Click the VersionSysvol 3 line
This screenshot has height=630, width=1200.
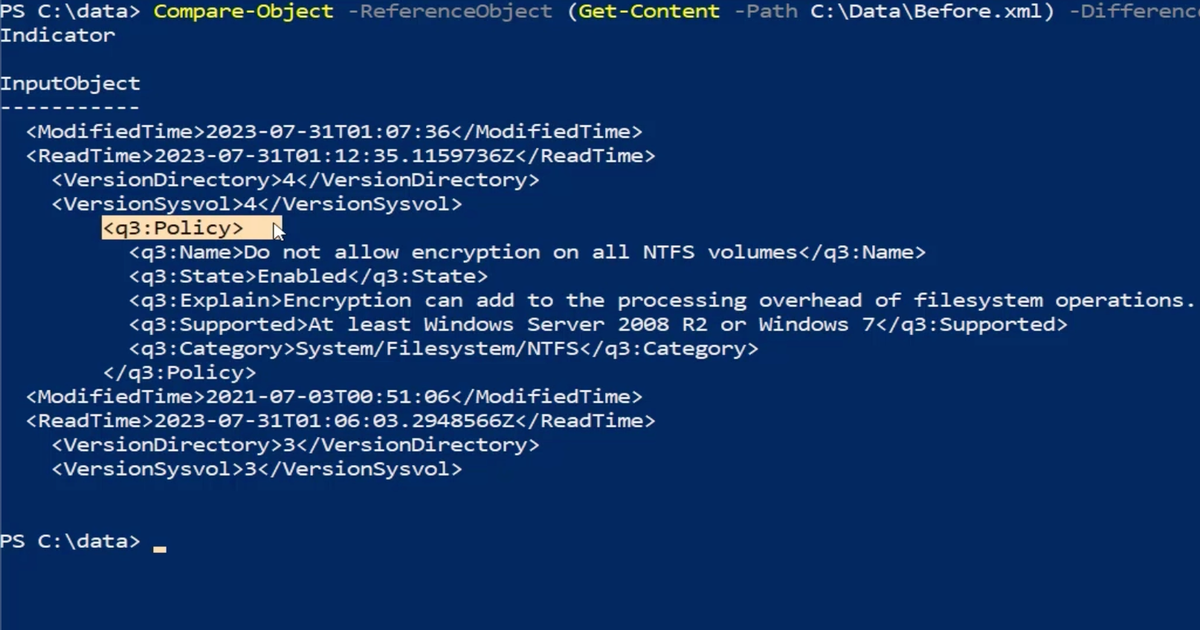click(x=257, y=468)
